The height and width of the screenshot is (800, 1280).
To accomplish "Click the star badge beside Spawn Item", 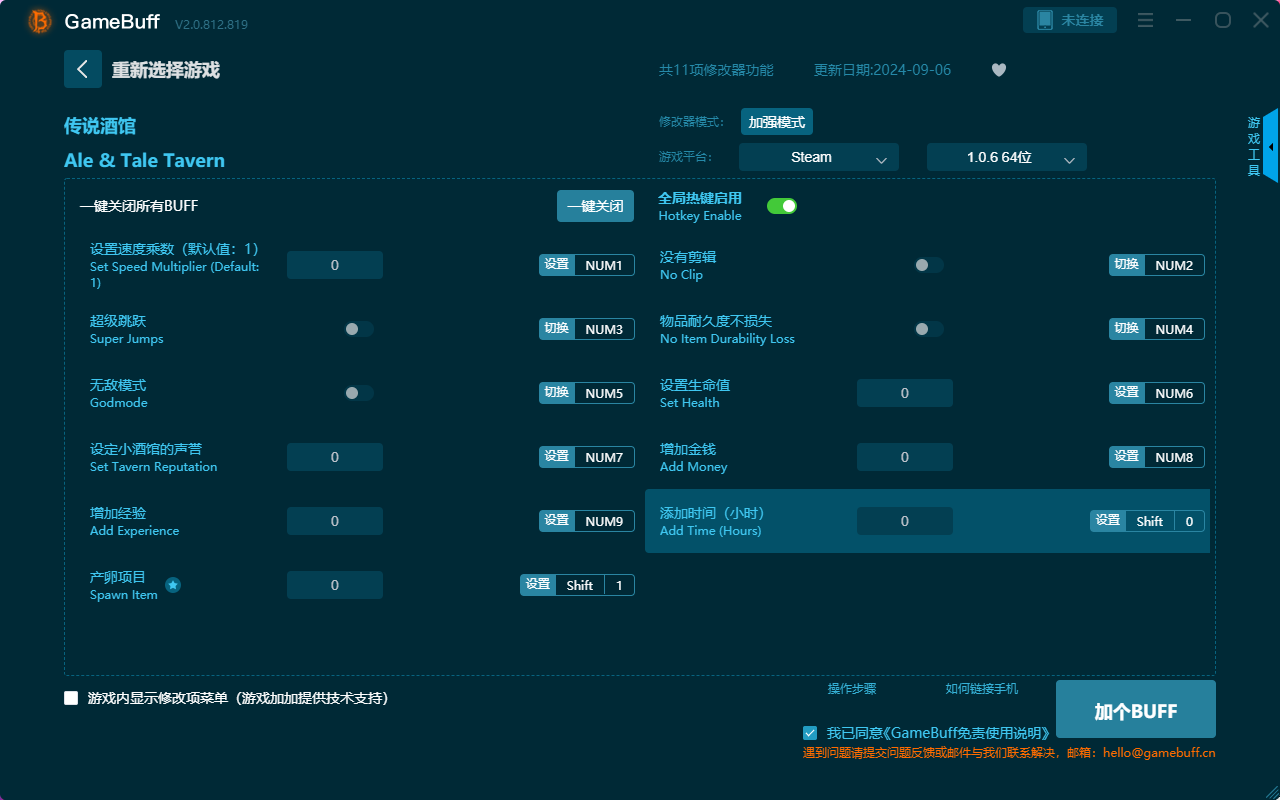I will coord(173,585).
